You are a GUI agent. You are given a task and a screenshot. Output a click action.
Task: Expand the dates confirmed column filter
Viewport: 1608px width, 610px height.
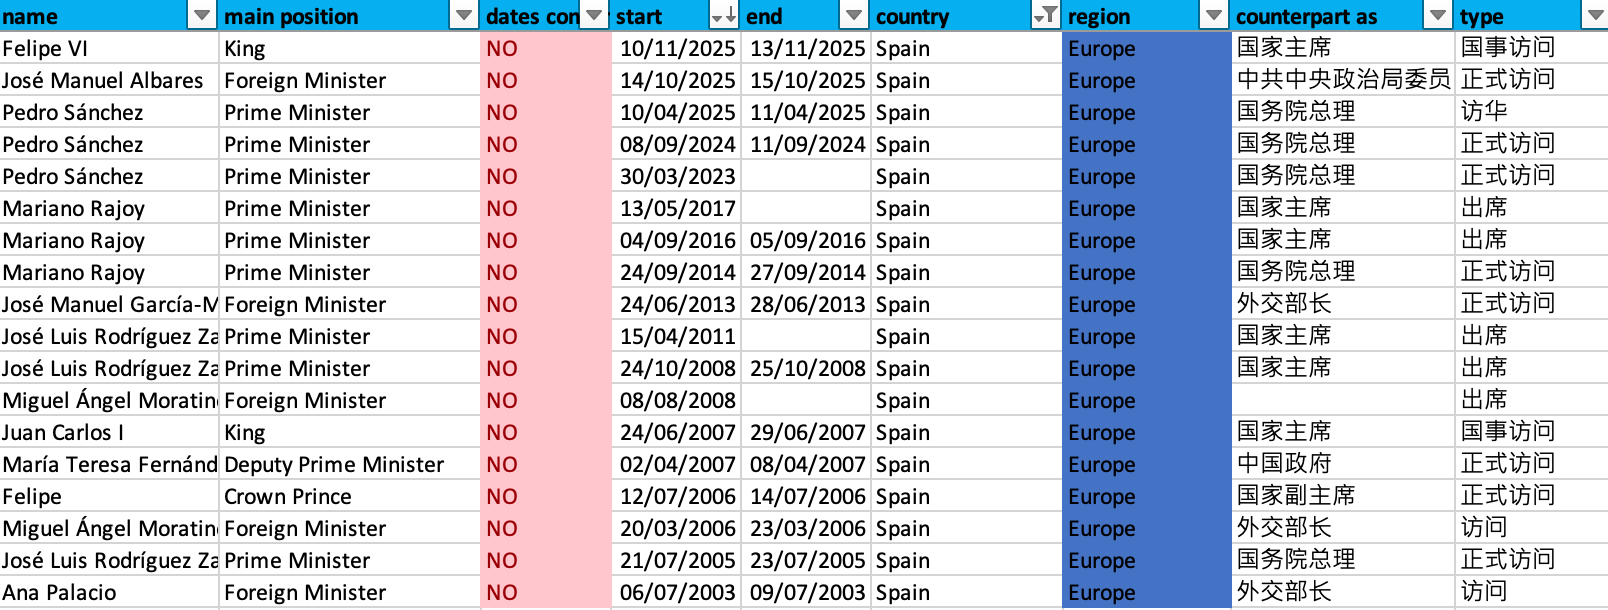coord(594,16)
